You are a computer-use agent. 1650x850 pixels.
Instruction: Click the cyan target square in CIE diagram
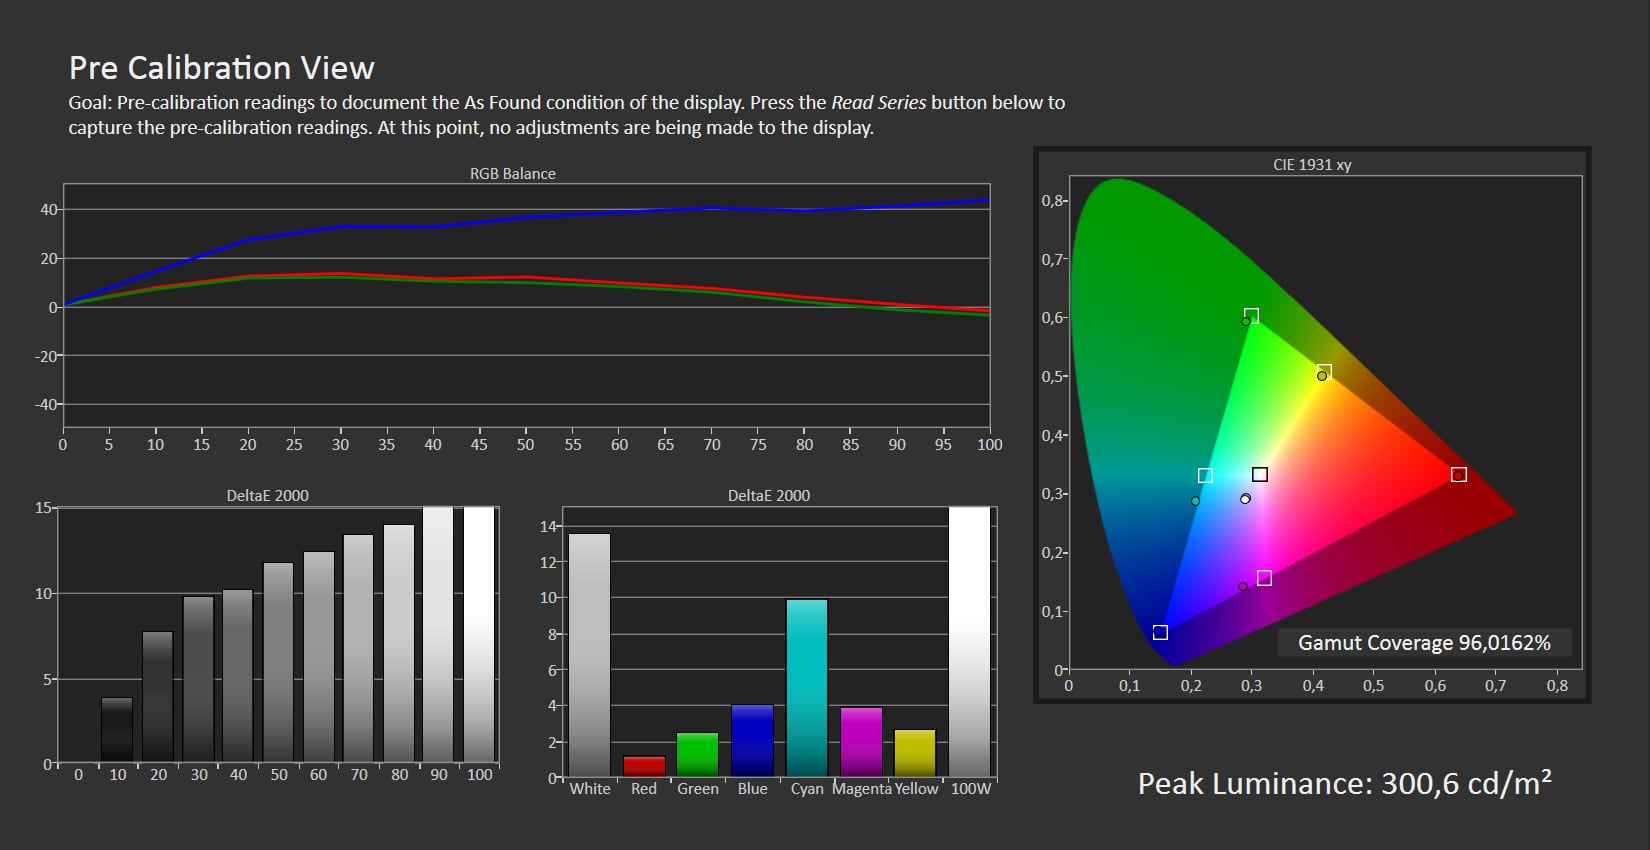[x=1205, y=475]
